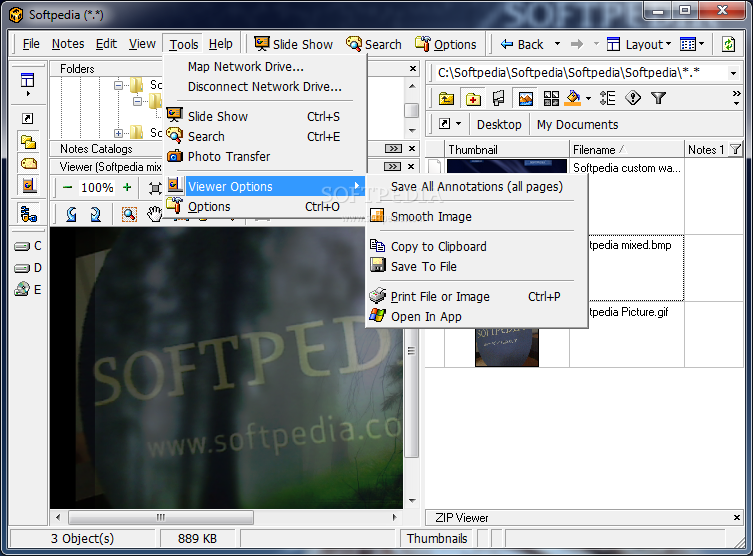Click the viewer horizontal scrollbar thumb

[x=161, y=517]
